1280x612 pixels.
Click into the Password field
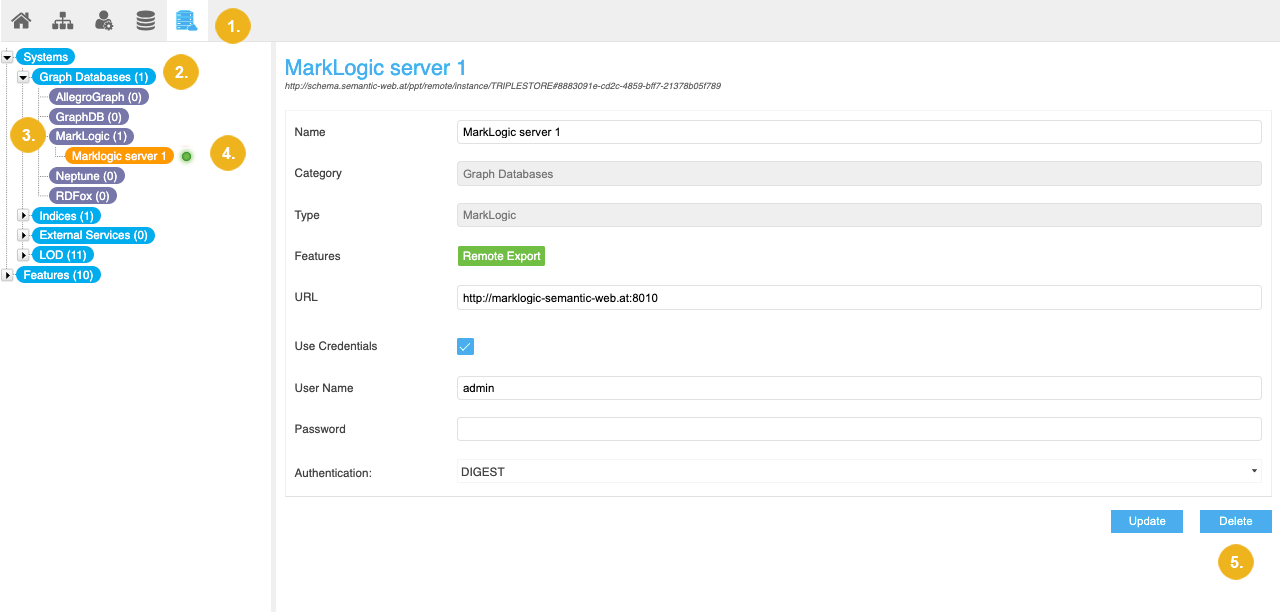pos(858,429)
